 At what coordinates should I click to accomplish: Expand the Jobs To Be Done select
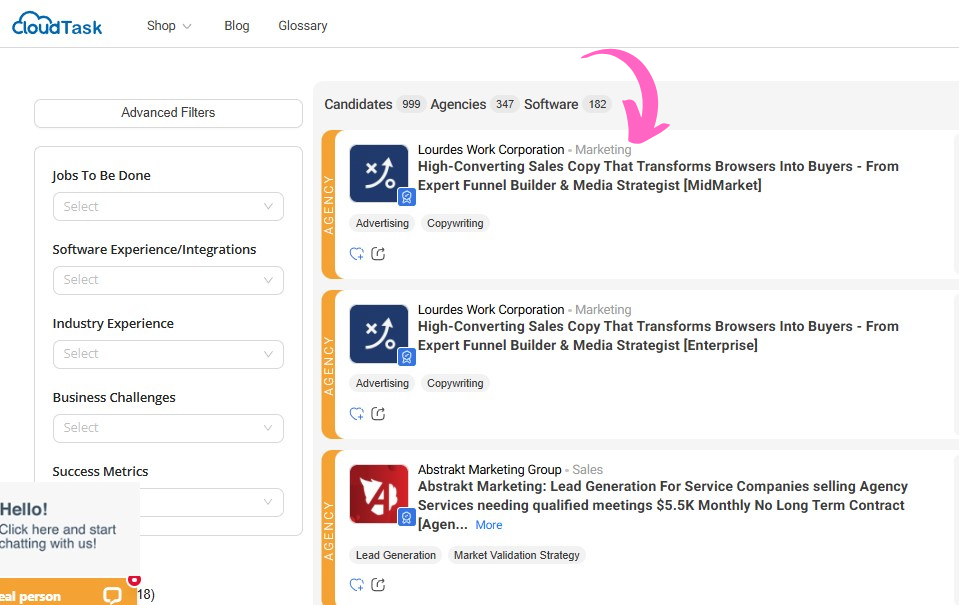(x=168, y=207)
